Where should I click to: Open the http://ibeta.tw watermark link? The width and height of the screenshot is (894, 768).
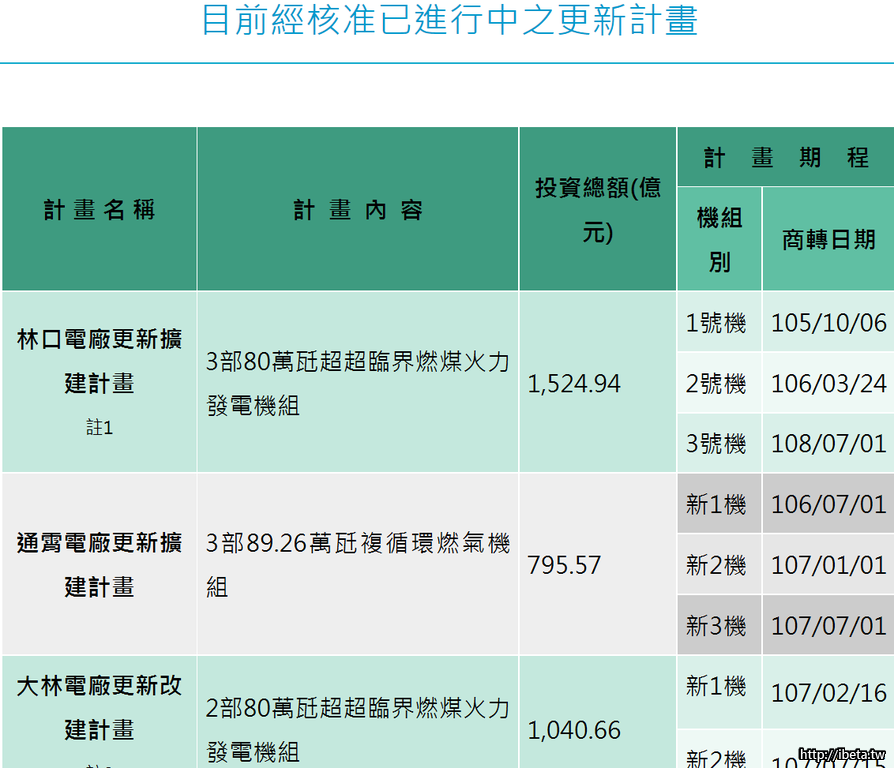pos(844,754)
